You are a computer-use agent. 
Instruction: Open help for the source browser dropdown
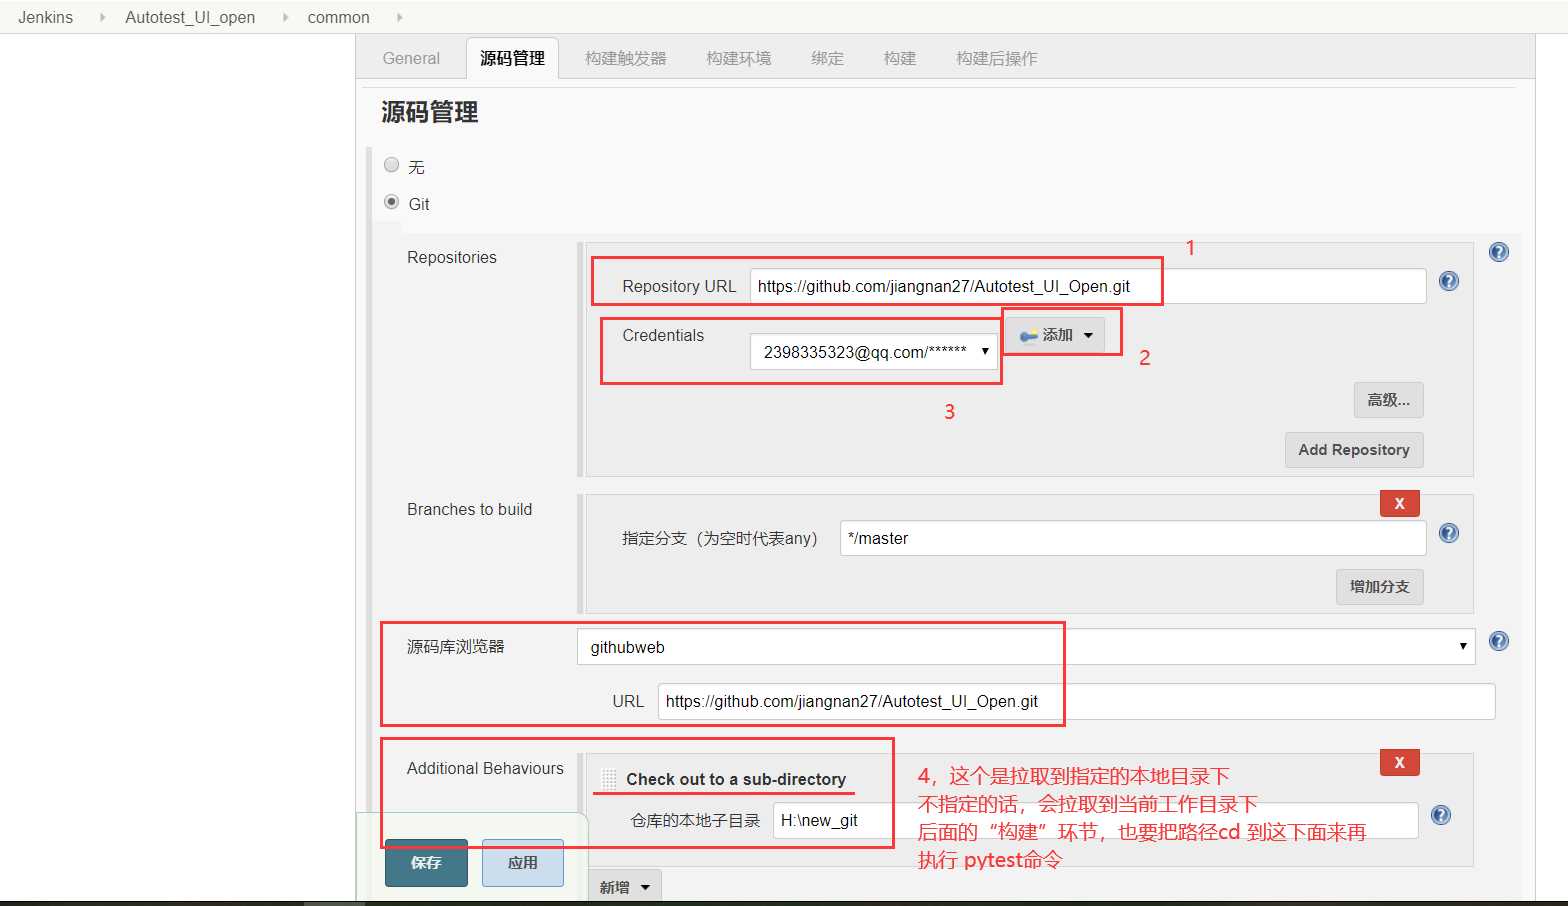[x=1498, y=641]
